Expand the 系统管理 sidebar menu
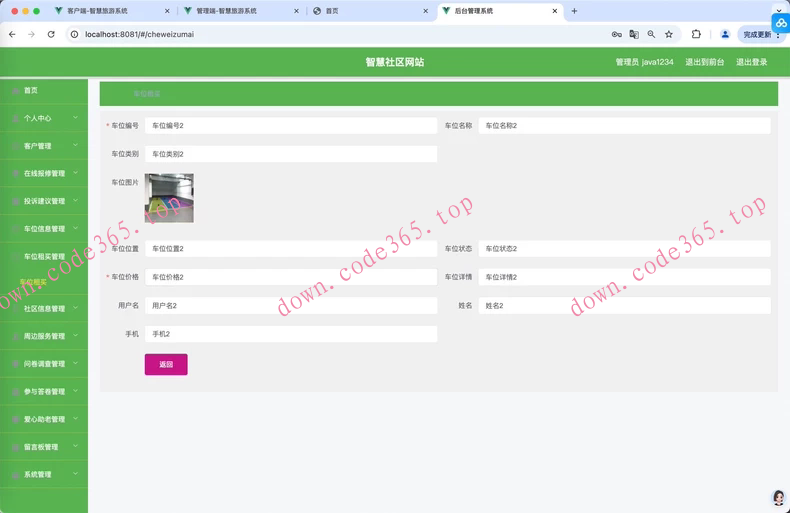 pos(43,474)
